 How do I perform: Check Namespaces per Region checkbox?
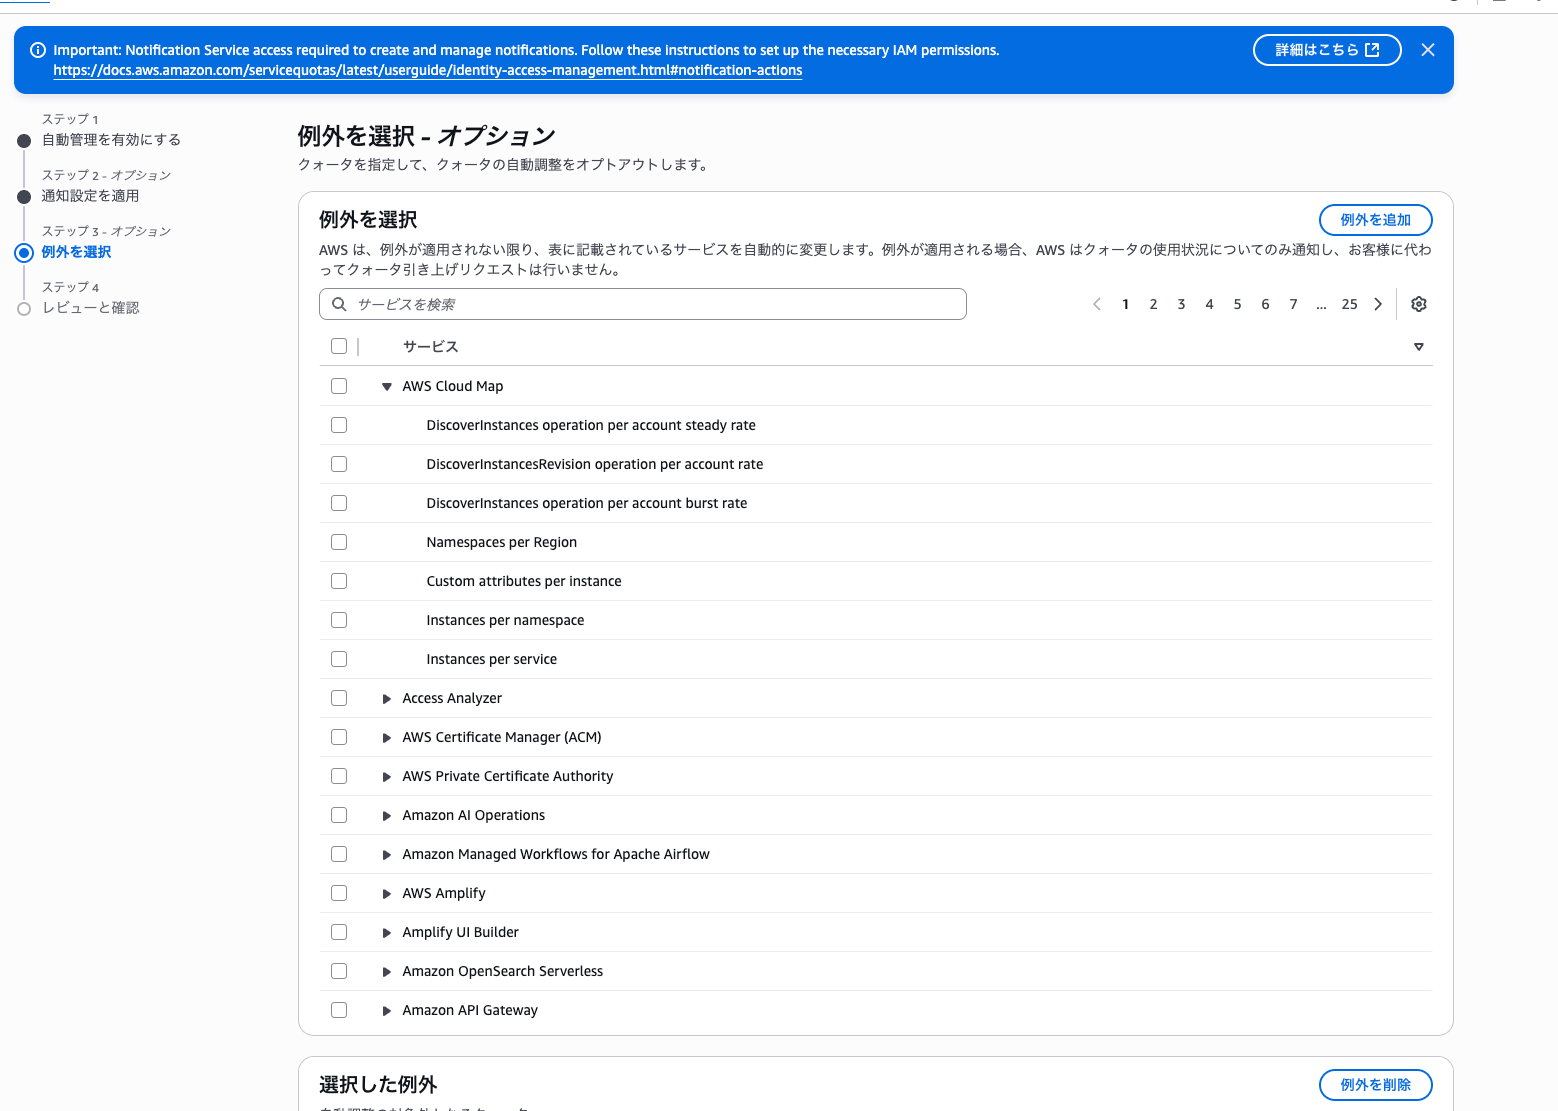[x=339, y=542]
